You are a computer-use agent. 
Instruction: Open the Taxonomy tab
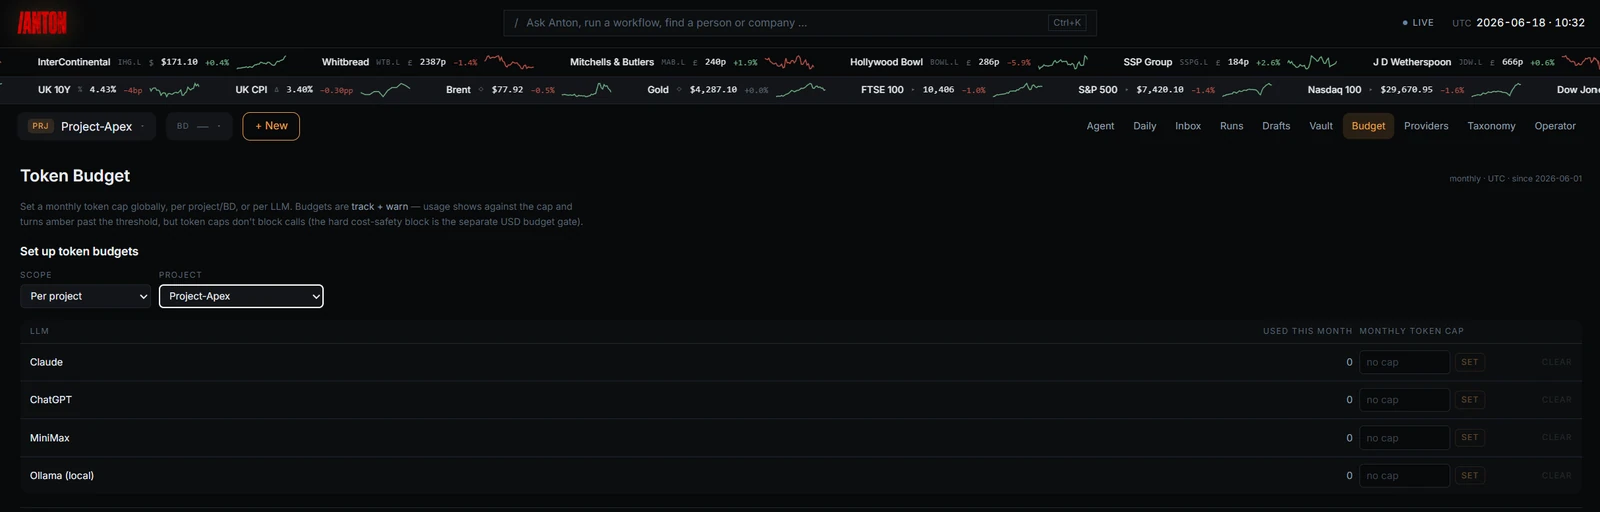tap(1491, 126)
